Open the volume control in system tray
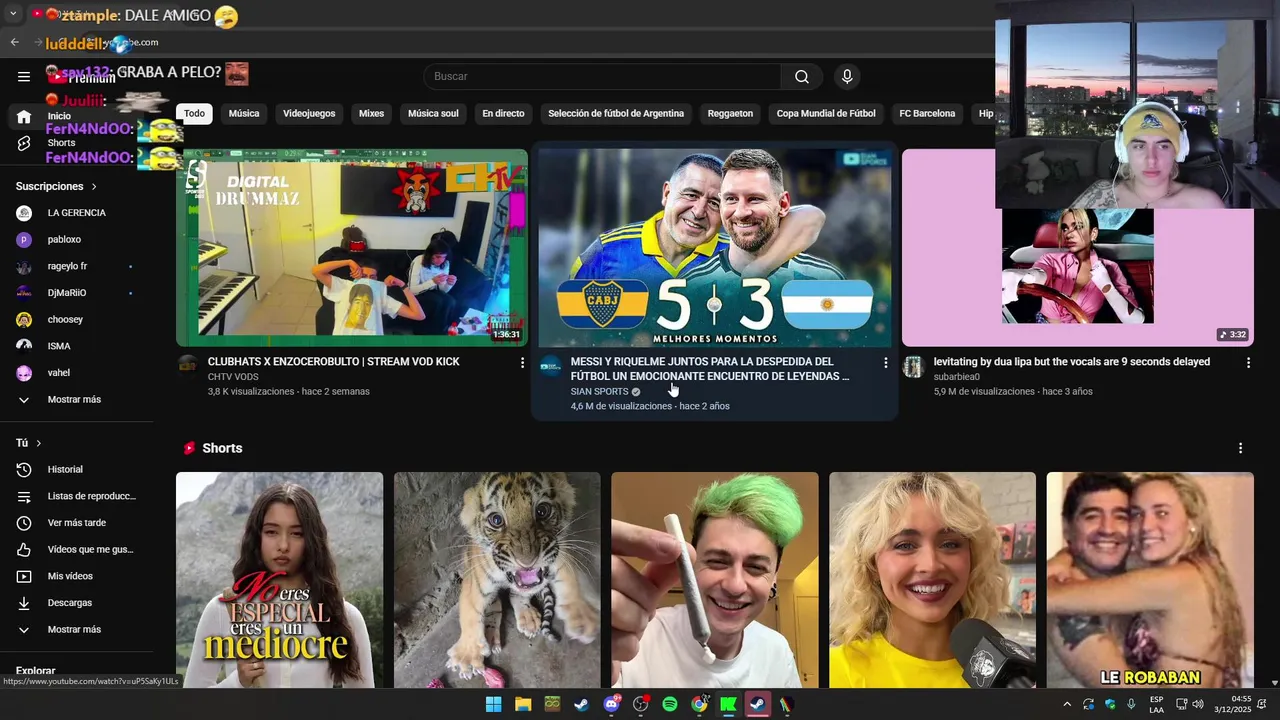Viewport: 1280px width, 720px height. pyautogui.click(x=1197, y=704)
